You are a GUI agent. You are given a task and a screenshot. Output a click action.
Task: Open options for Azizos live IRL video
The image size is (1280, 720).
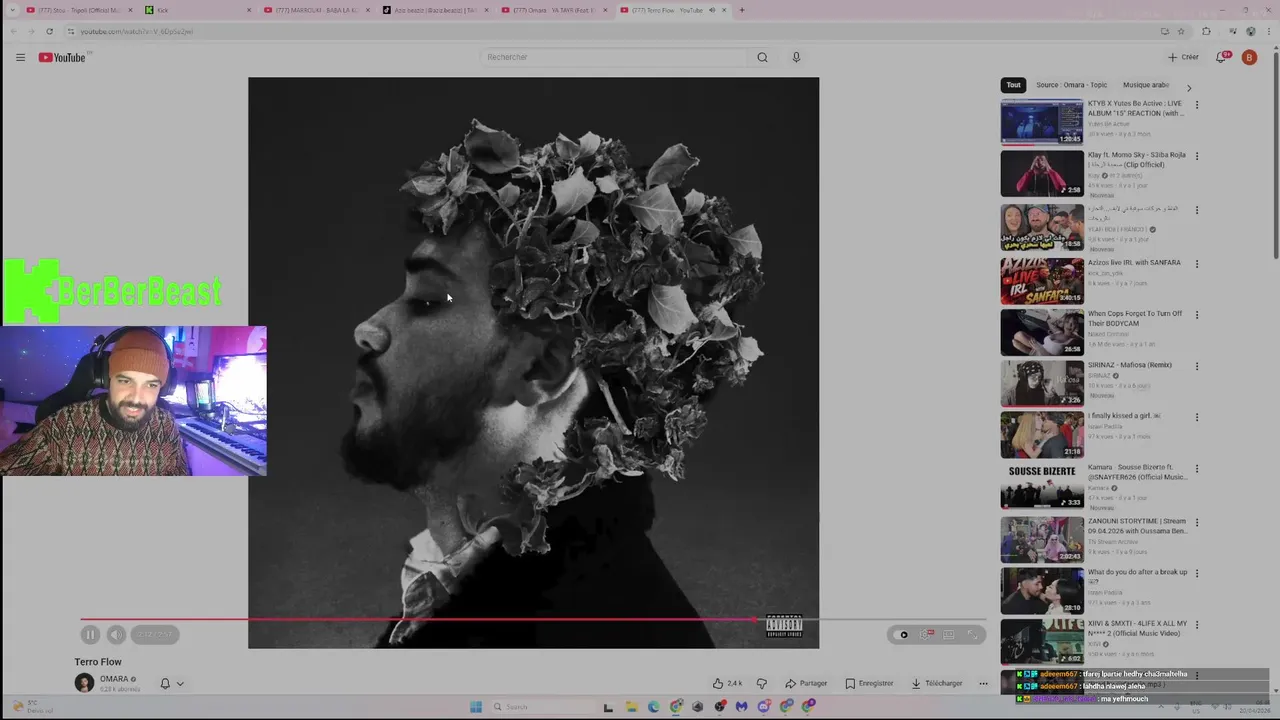coord(1197,264)
